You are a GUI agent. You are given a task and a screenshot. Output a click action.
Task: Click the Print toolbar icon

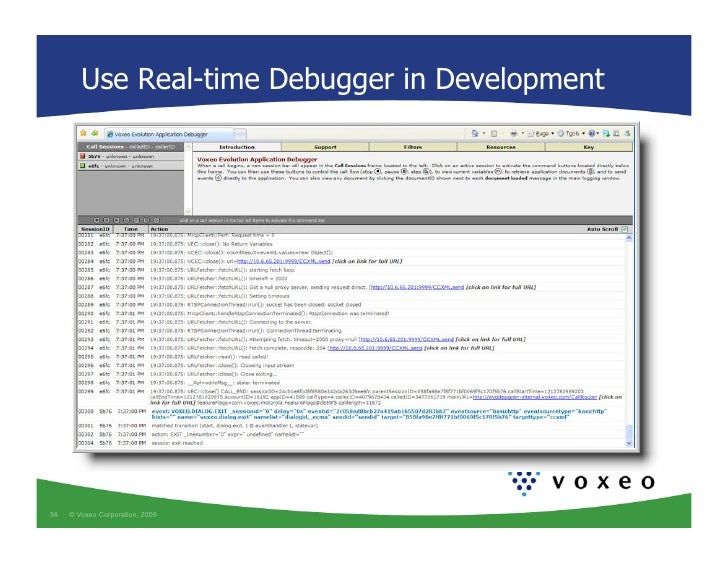click(514, 133)
